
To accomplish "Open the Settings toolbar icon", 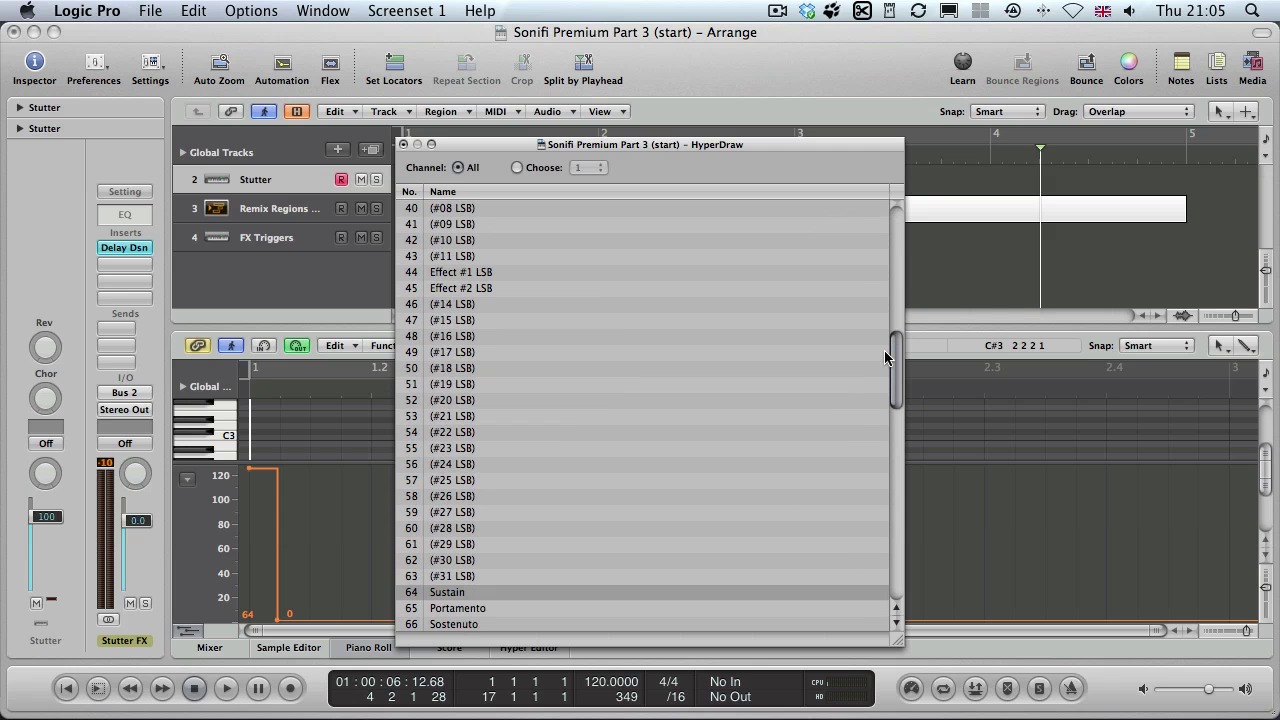I will coord(150,63).
